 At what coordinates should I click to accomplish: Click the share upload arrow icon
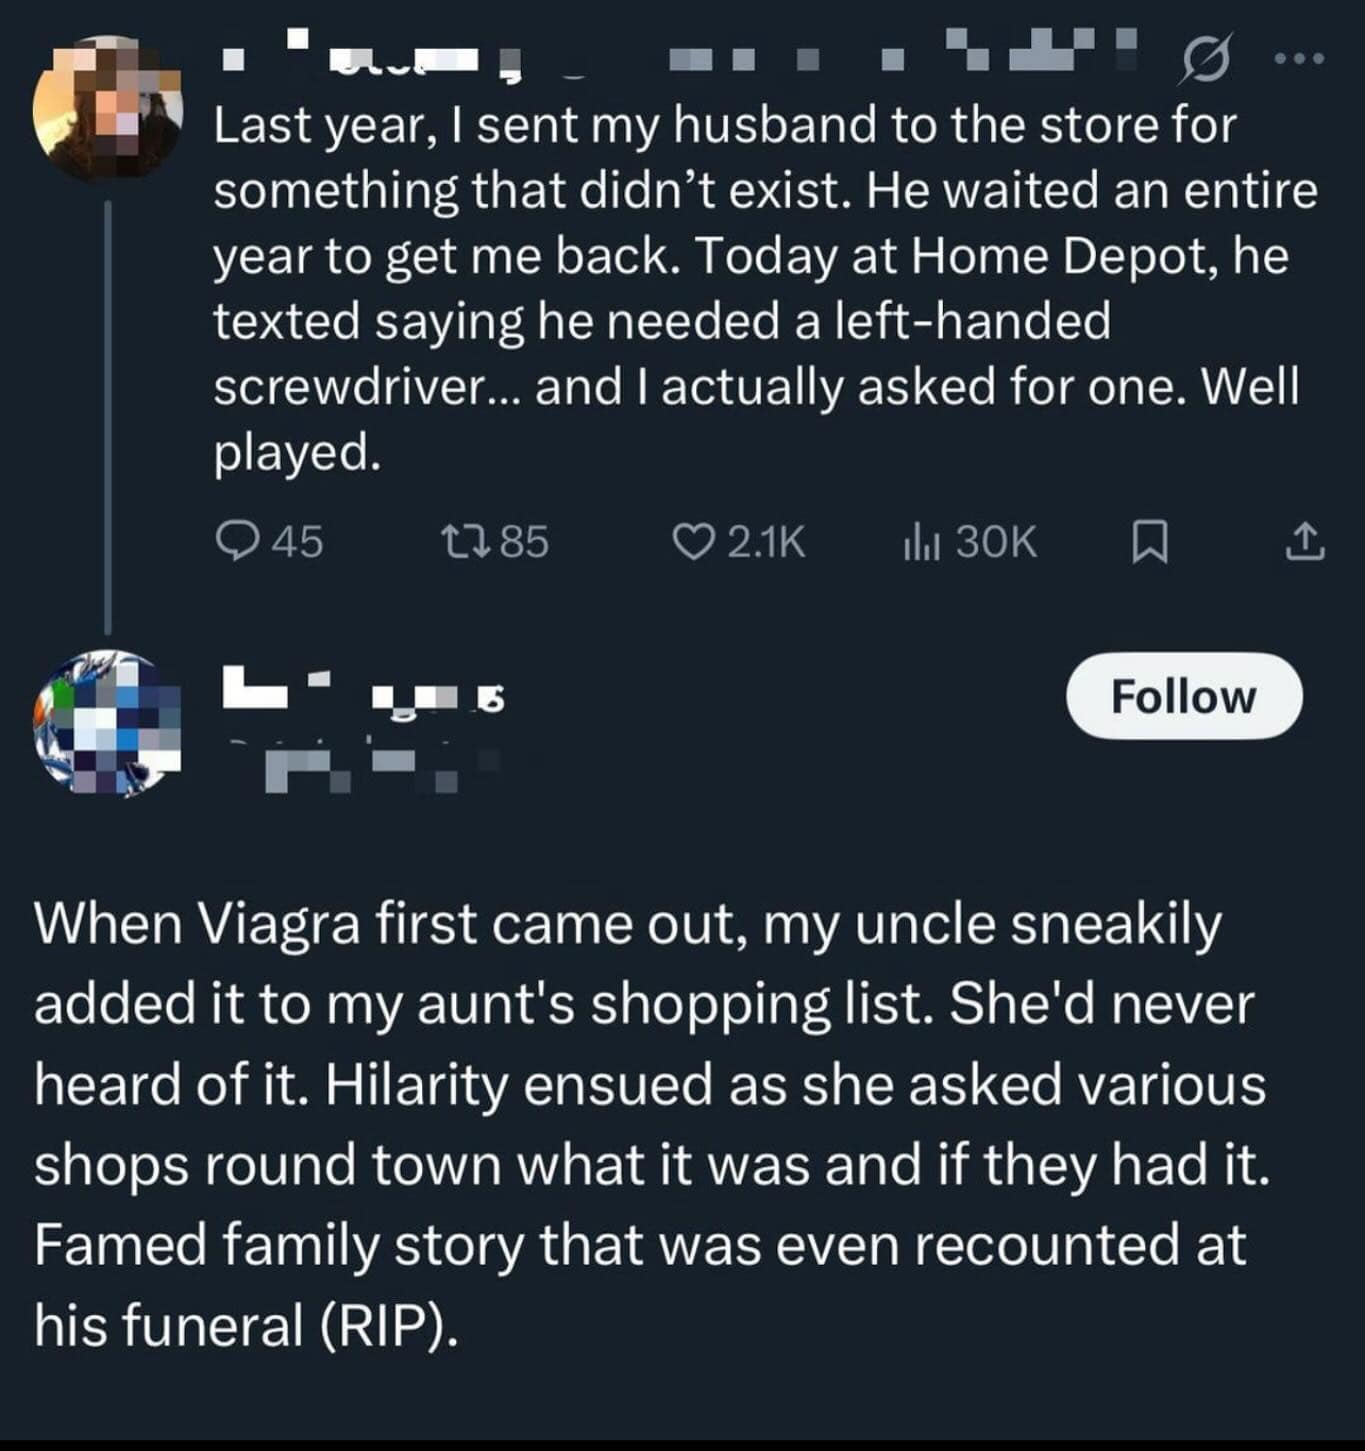[1303, 542]
